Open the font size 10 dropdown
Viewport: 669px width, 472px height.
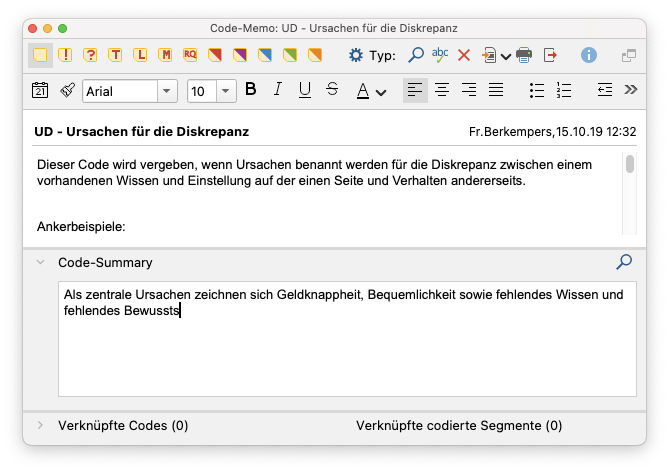tap(226, 91)
